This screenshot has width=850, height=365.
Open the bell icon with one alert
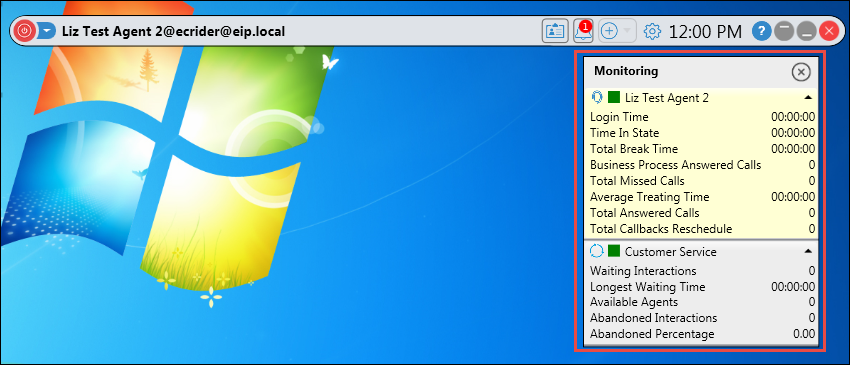[583, 31]
